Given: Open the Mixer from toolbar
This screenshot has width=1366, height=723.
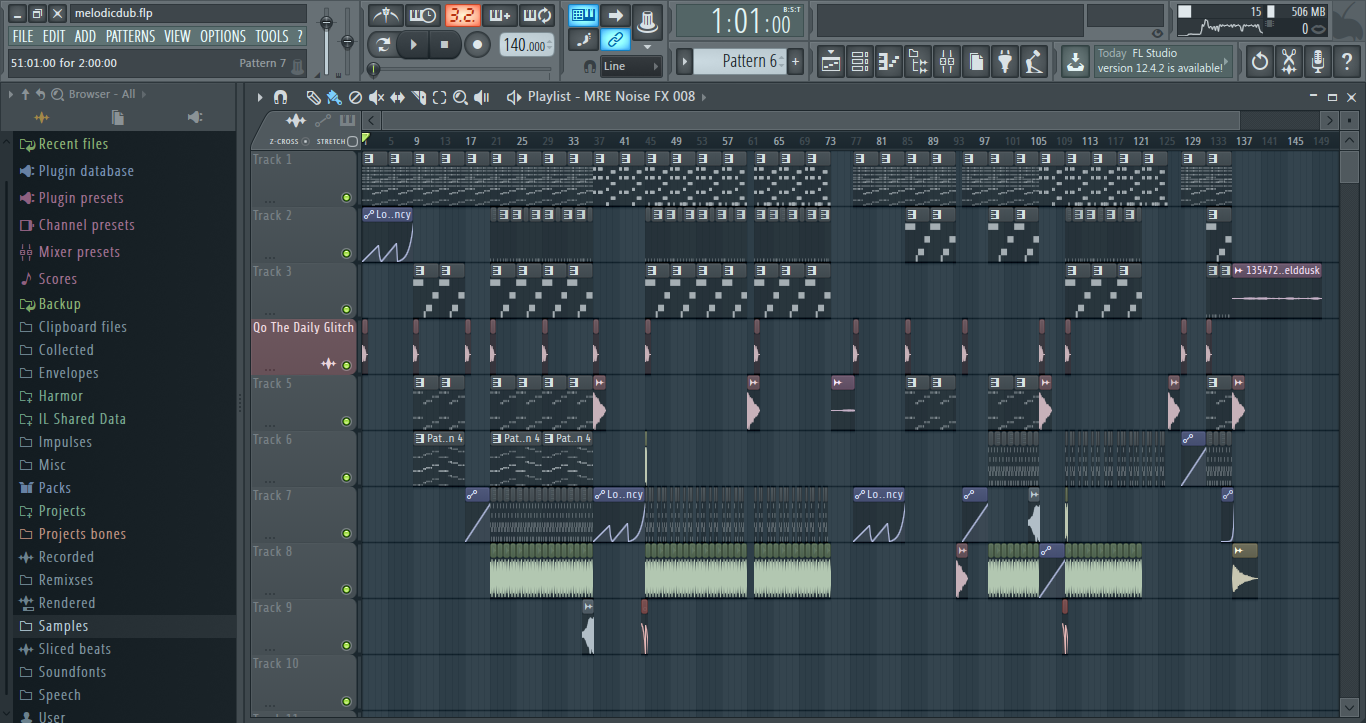Looking at the screenshot, I should coord(947,62).
